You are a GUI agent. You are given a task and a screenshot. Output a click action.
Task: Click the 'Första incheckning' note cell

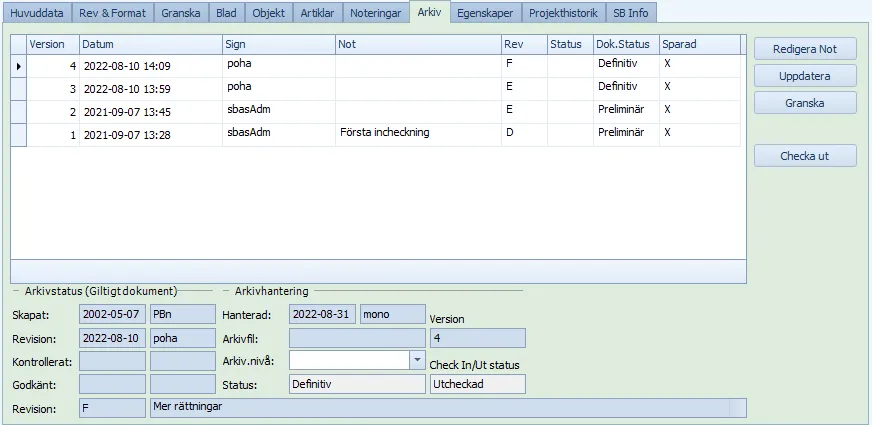click(418, 135)
